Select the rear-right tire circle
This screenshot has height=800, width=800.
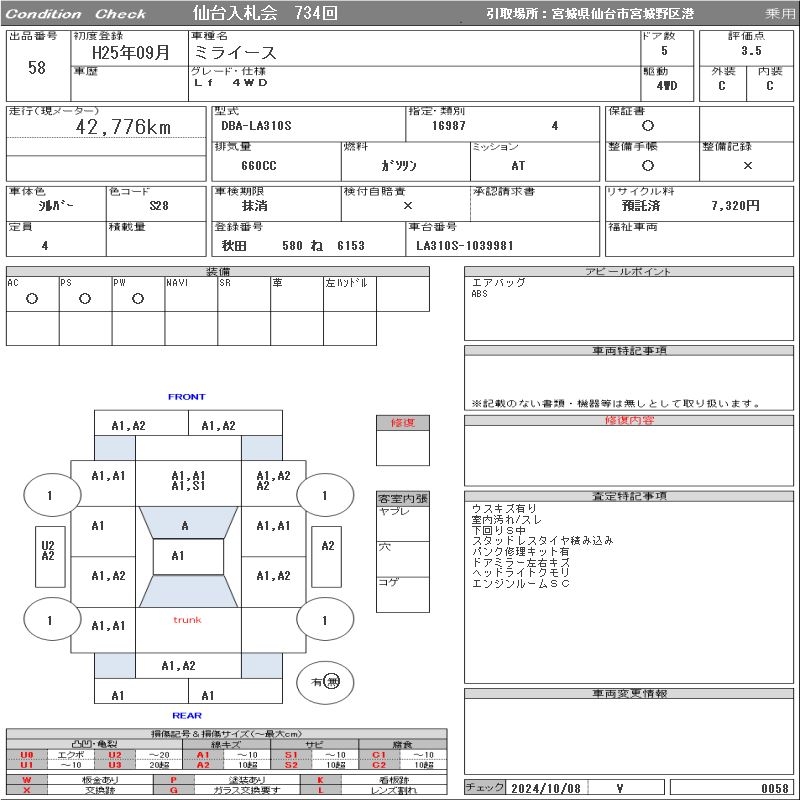coord(324,621)
